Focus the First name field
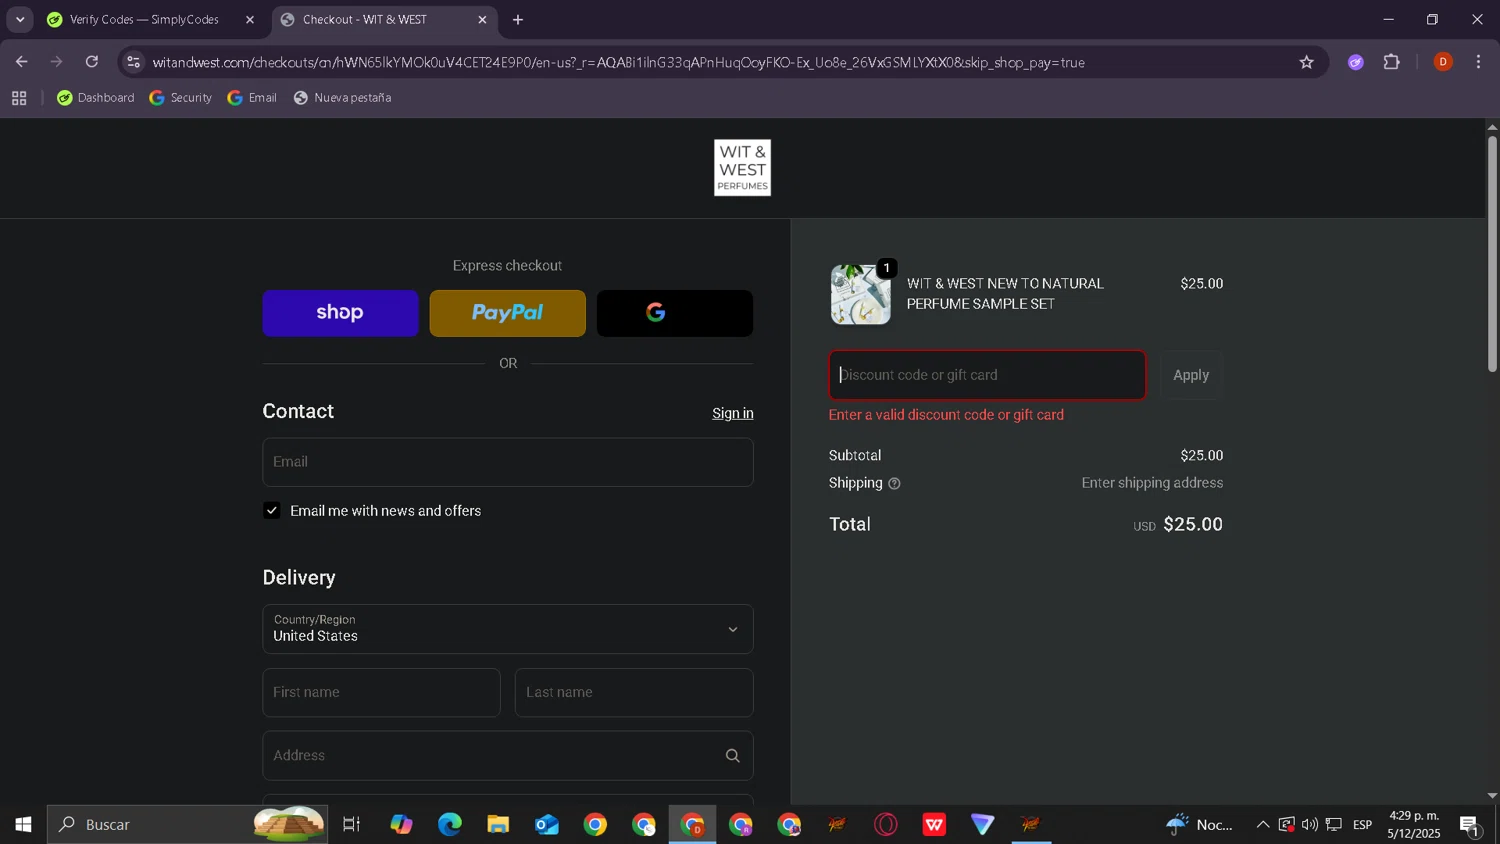The image size is (1500, 844). 381,692
